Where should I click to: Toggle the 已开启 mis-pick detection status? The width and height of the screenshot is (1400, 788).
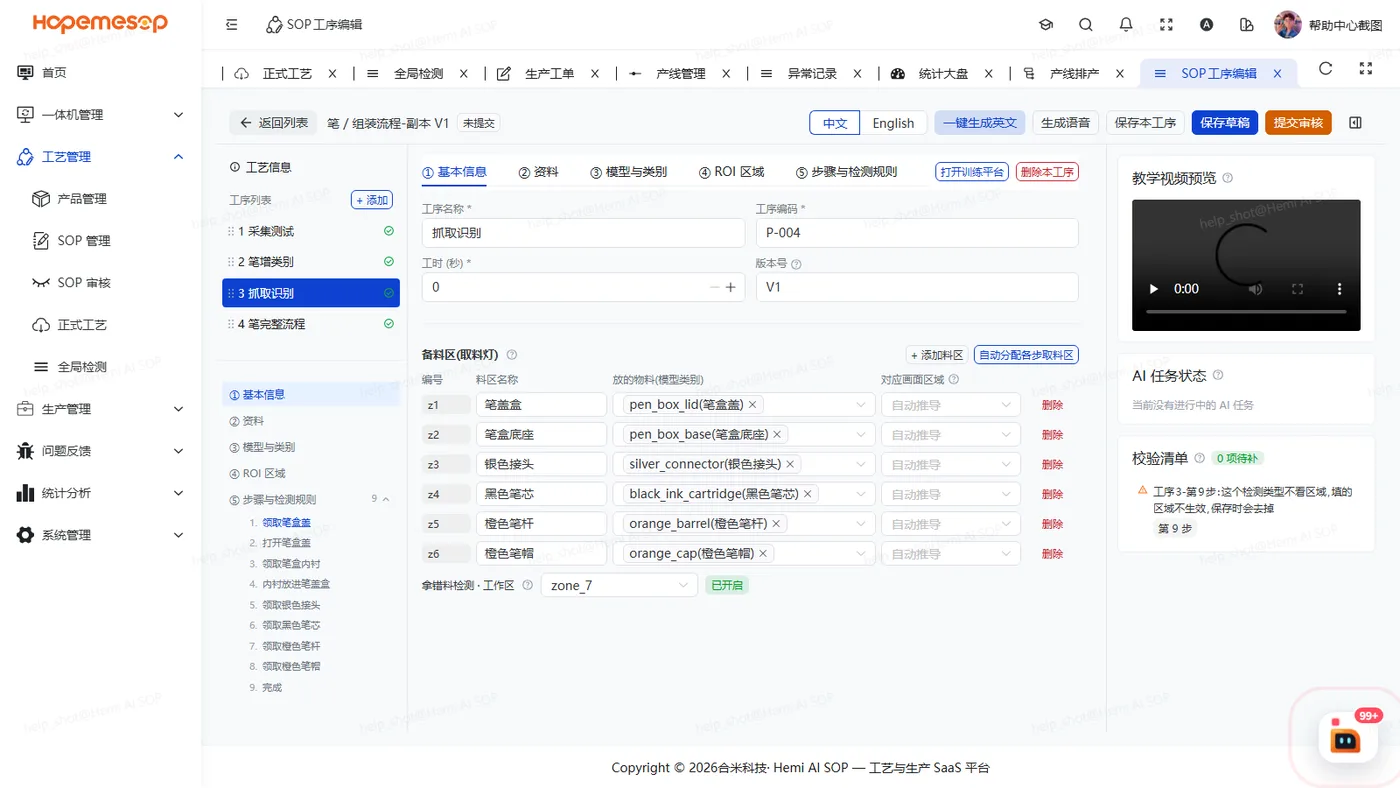pos(726,585)
